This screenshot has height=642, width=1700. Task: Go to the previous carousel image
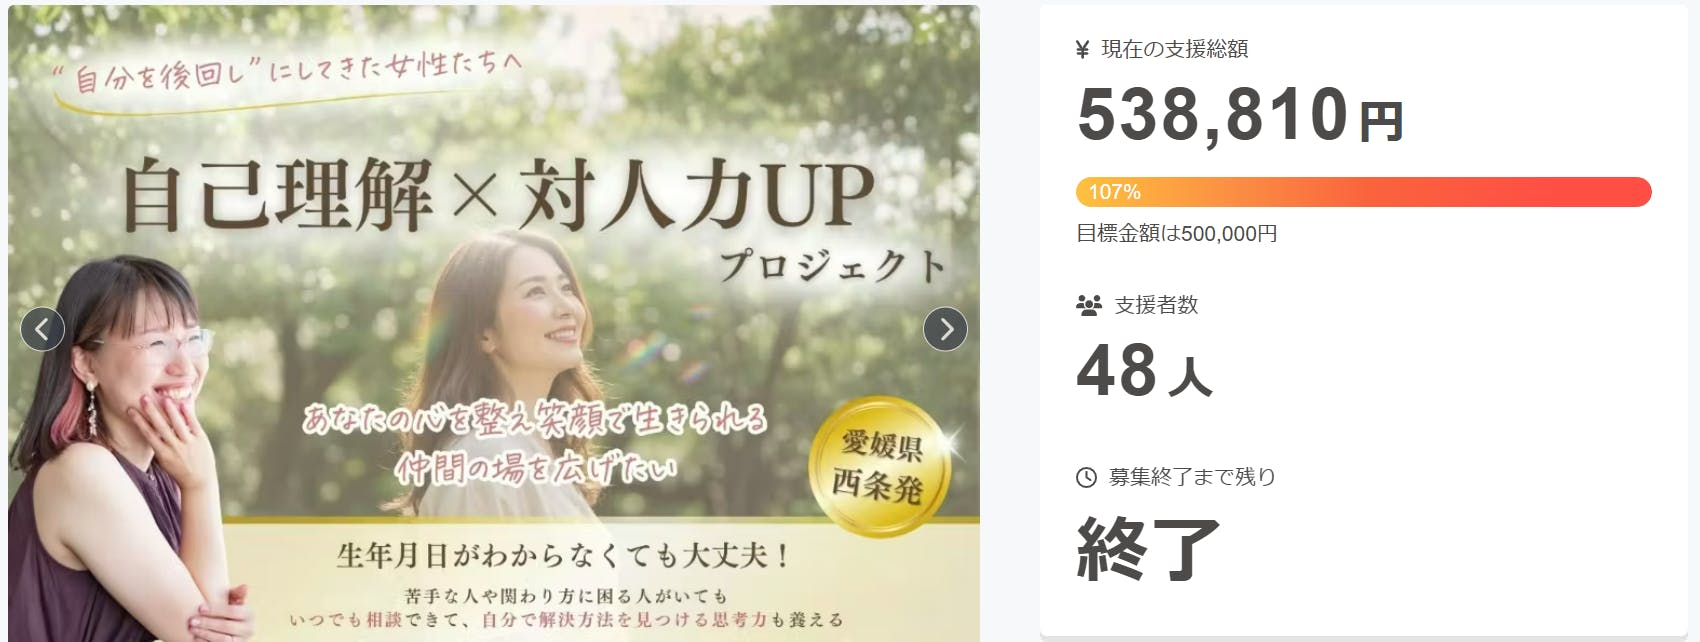pyautogui.click(x=42, y=328)
